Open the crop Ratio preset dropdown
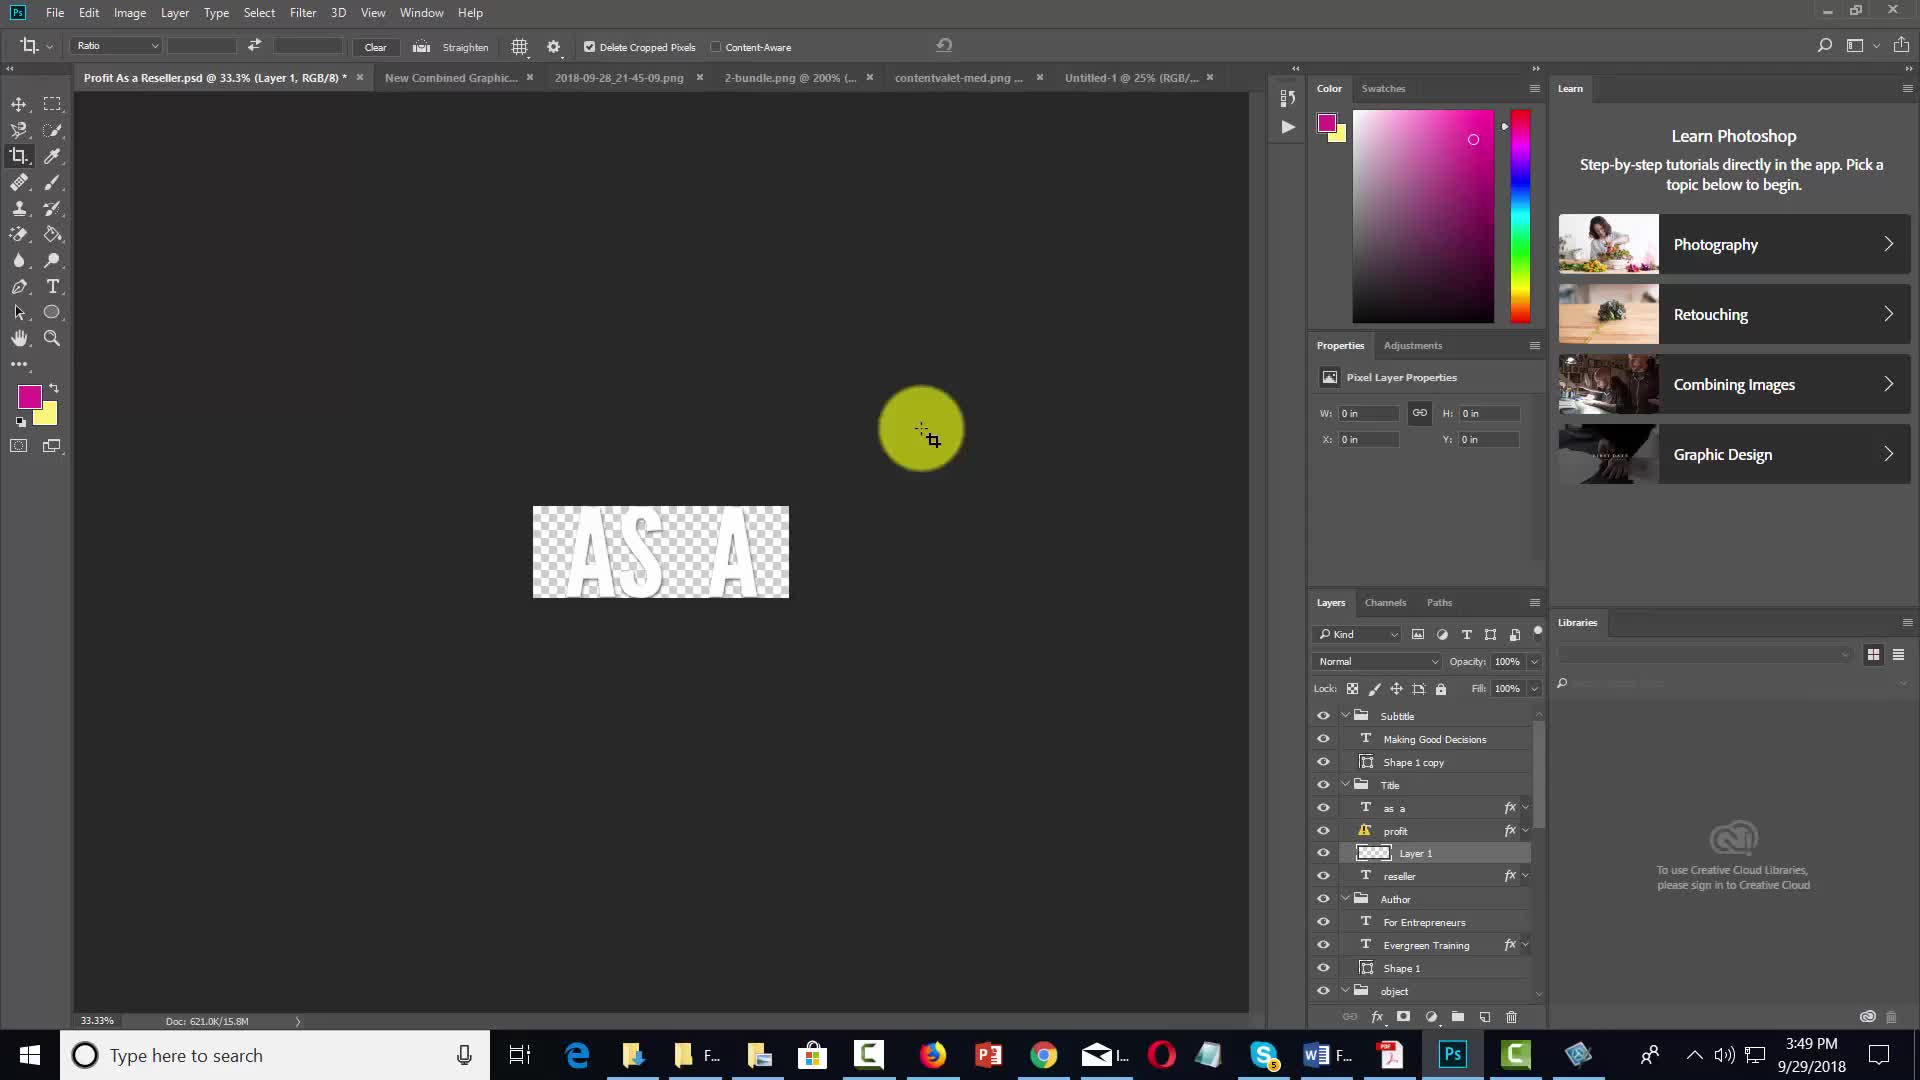Viewport: 1920px width, 1080px height. (x=116, y=46)
